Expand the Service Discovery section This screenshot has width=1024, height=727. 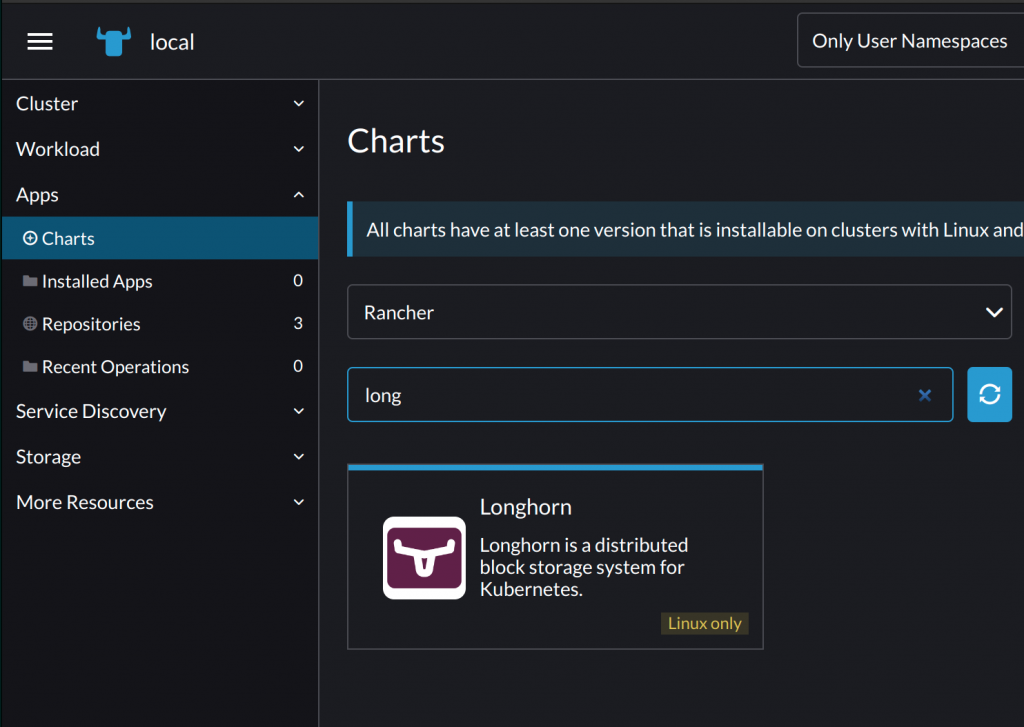coord(298,411)
